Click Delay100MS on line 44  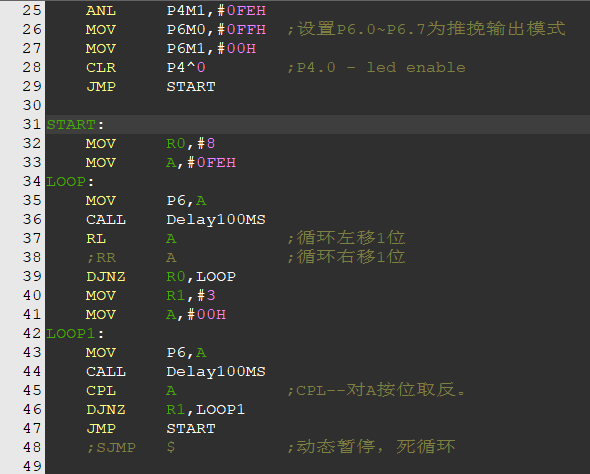coord(216,372)
